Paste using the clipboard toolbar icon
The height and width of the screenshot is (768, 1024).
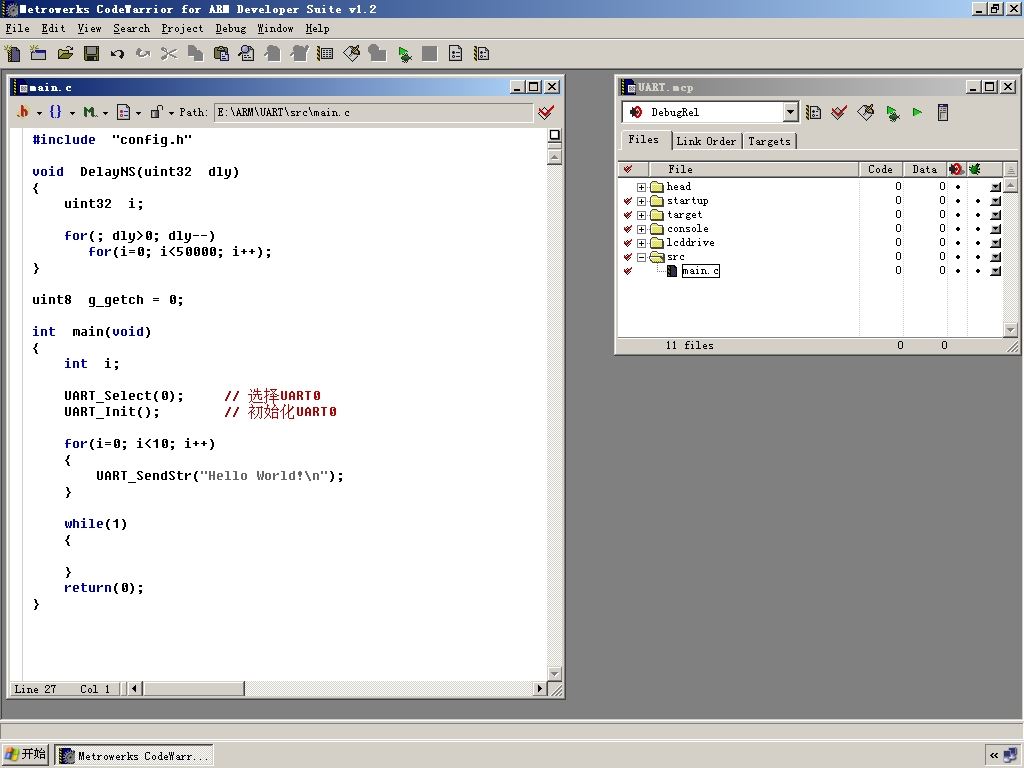coord(221,54)
